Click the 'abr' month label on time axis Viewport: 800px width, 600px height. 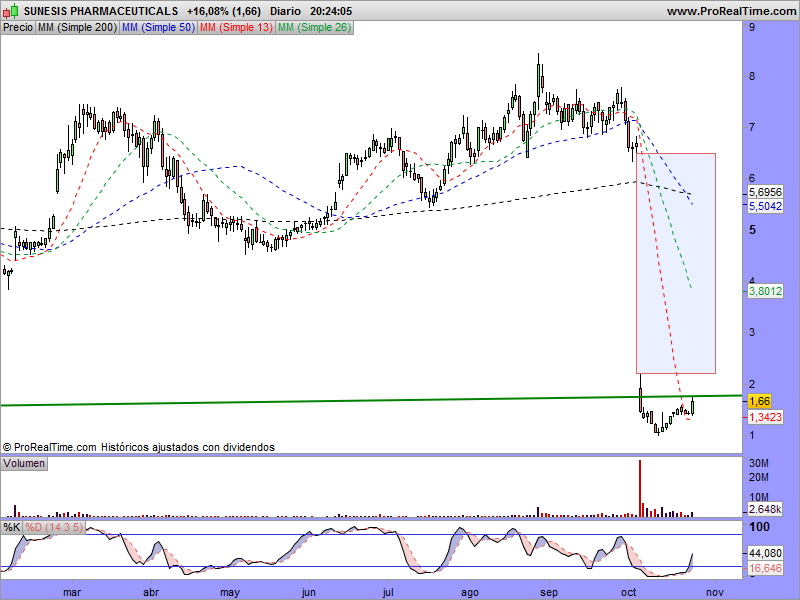(x=151, y=592)
